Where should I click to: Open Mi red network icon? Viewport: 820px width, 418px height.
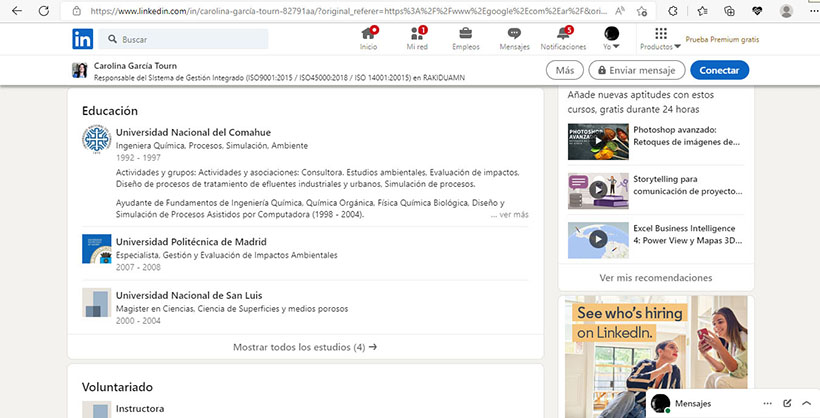point(417,34)
